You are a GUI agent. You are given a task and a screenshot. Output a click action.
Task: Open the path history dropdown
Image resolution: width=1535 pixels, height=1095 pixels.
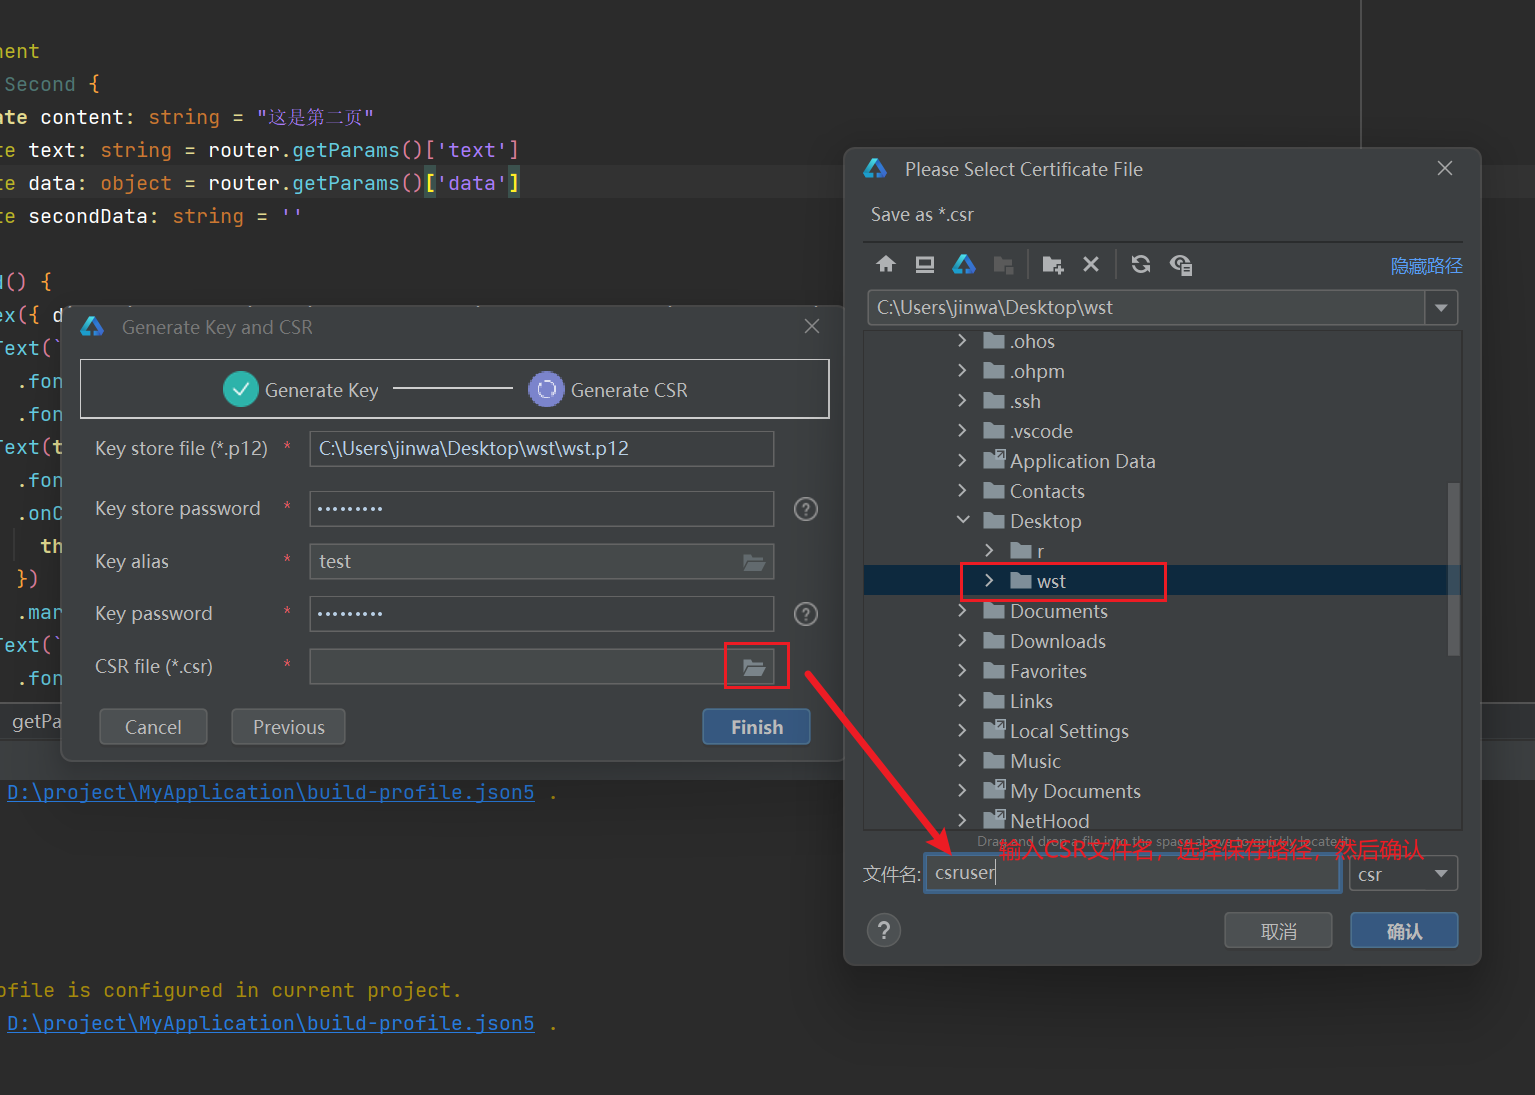click(x=1441, y=308)
